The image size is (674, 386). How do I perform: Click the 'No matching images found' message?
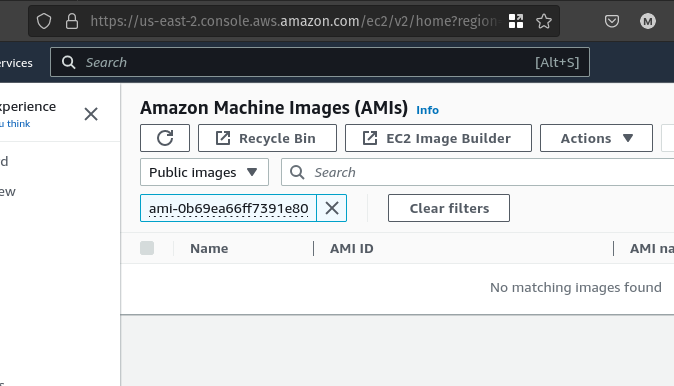(x=576, y=287)
